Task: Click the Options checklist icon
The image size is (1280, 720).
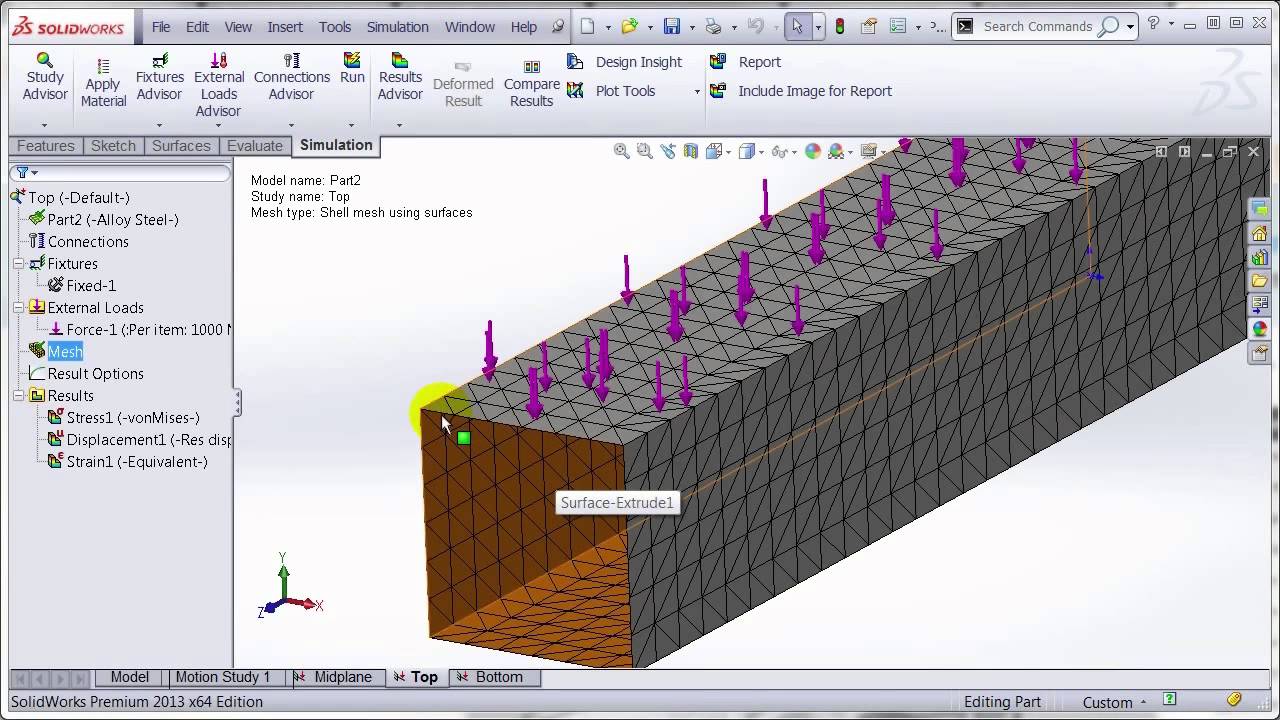Action: coord(897,27)
